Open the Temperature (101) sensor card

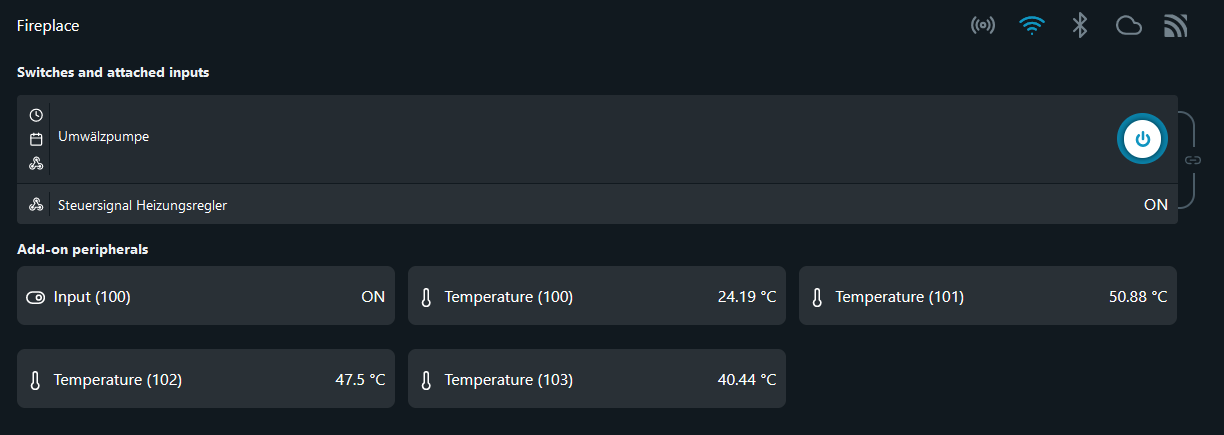pos(988,296)
